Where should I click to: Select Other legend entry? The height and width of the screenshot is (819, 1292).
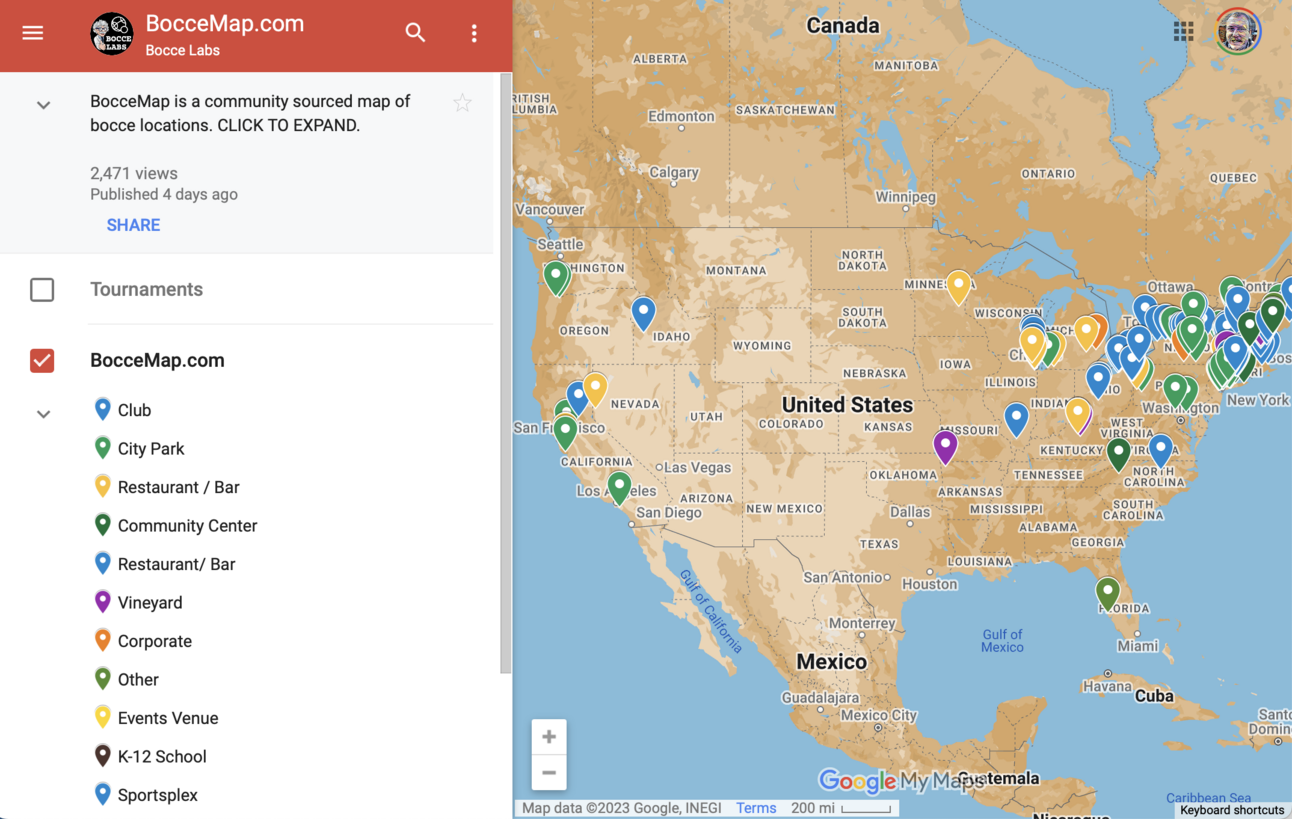[138, 680]
